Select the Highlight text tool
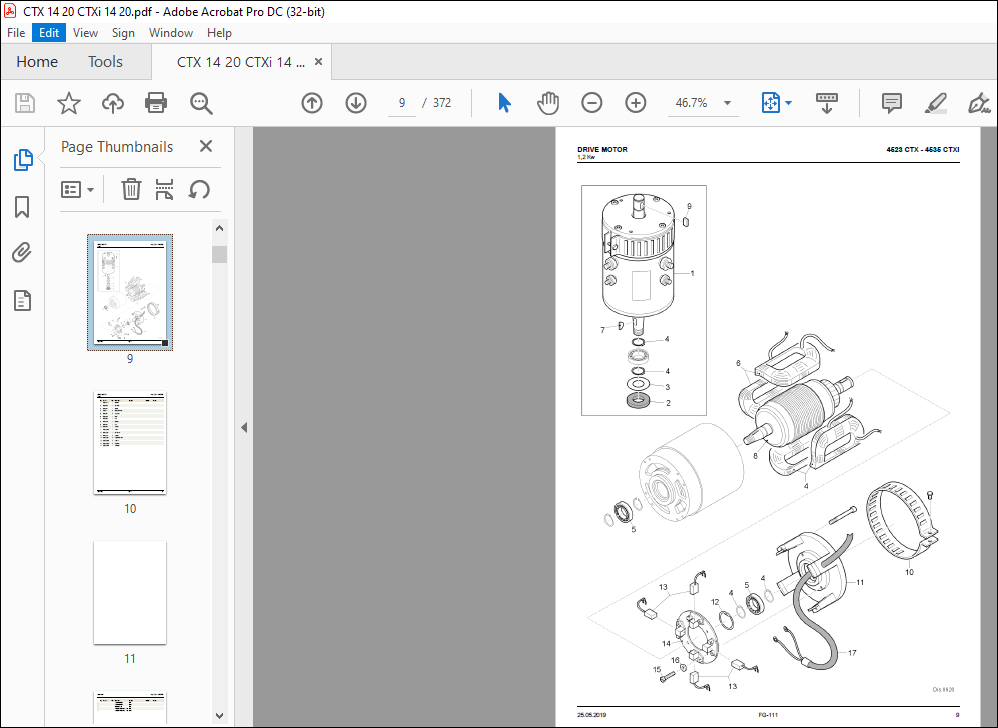The image size is (998, 728). click(936, 103)
